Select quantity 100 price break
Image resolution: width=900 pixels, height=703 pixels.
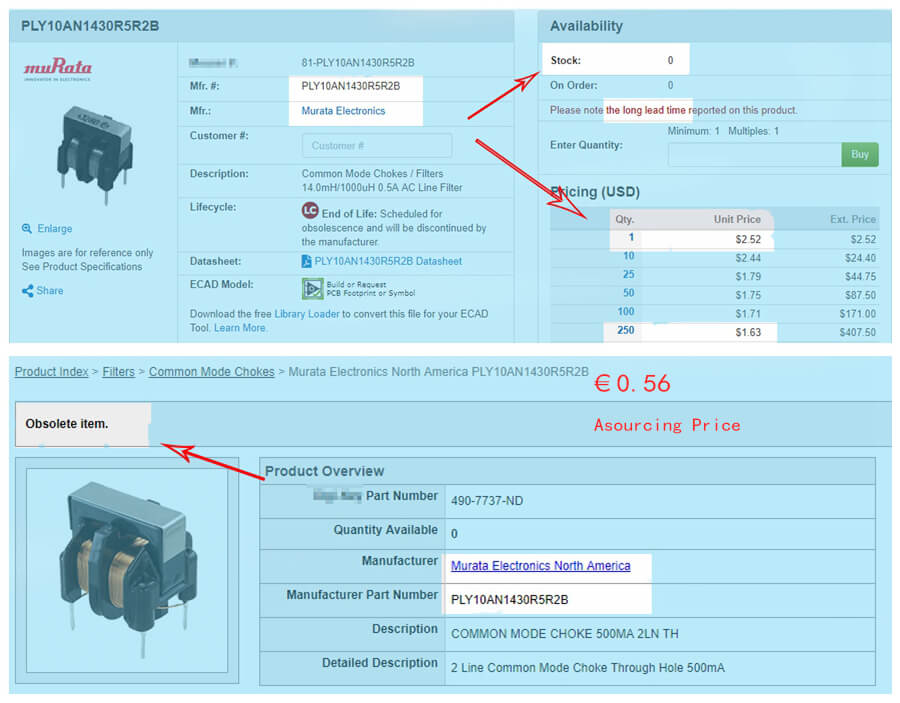tap(626, 312)
